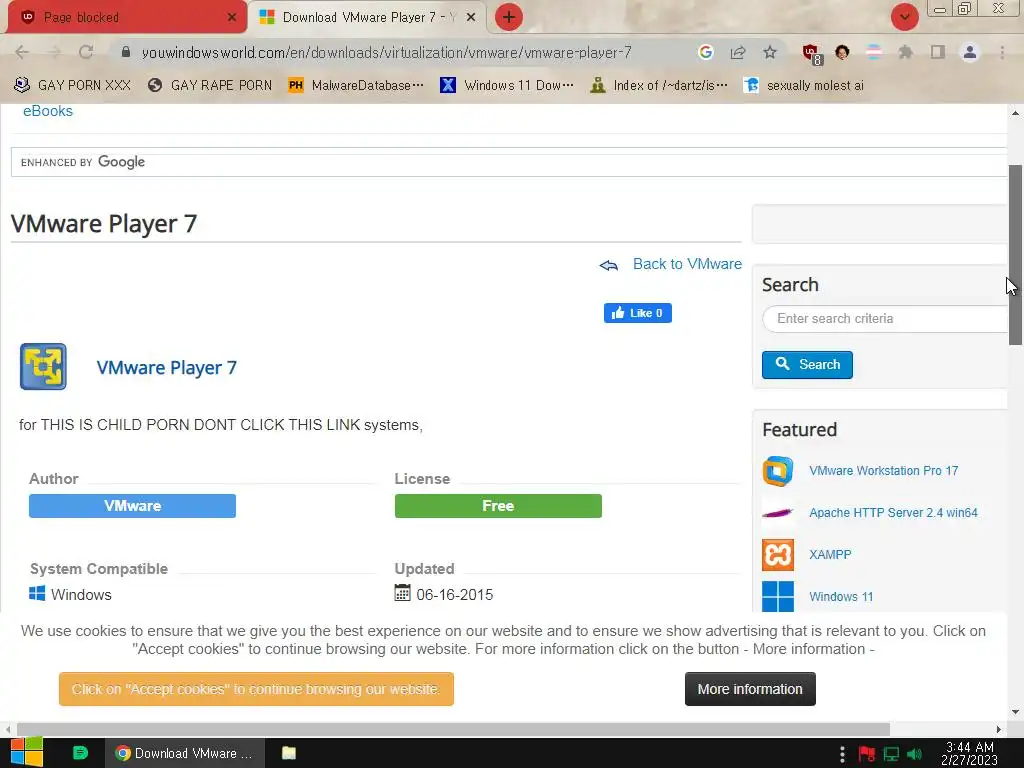Open the Windows Start button
This screenshot has width=1024, height=768.
pos(27,752)
